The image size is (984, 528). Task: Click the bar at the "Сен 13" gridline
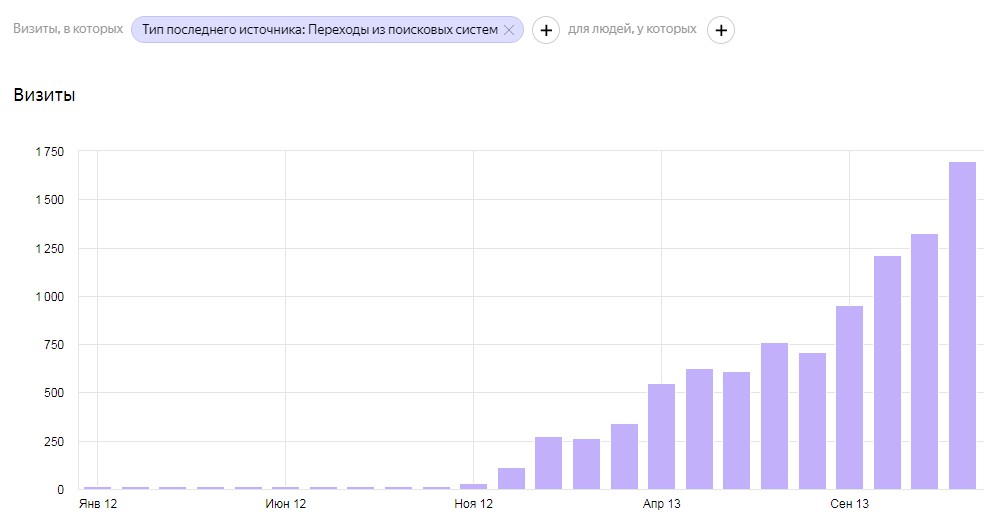click(849, 397)
